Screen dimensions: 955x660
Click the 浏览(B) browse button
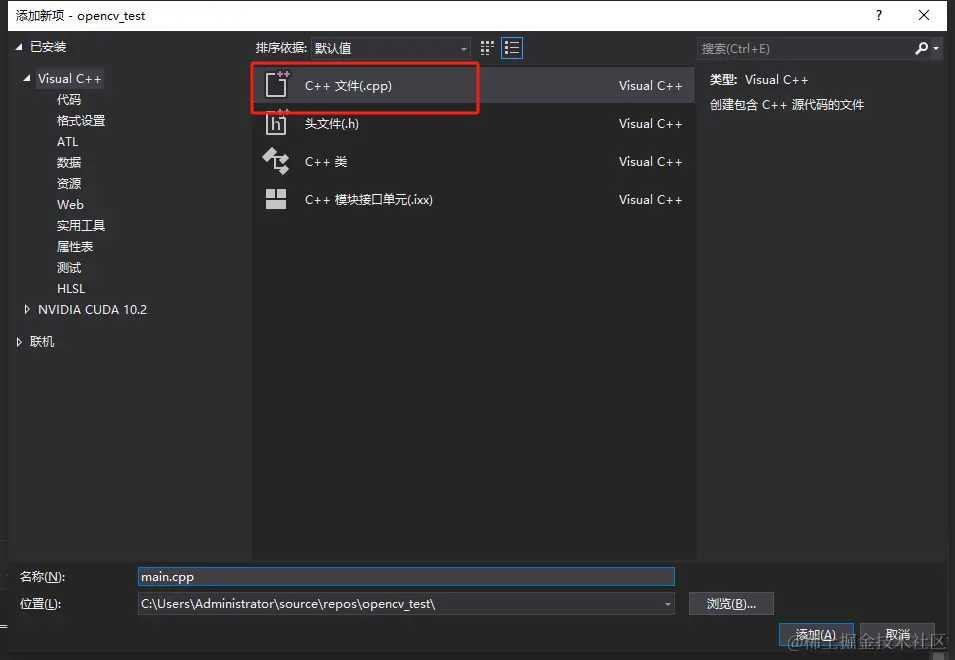tap(731, 603)
